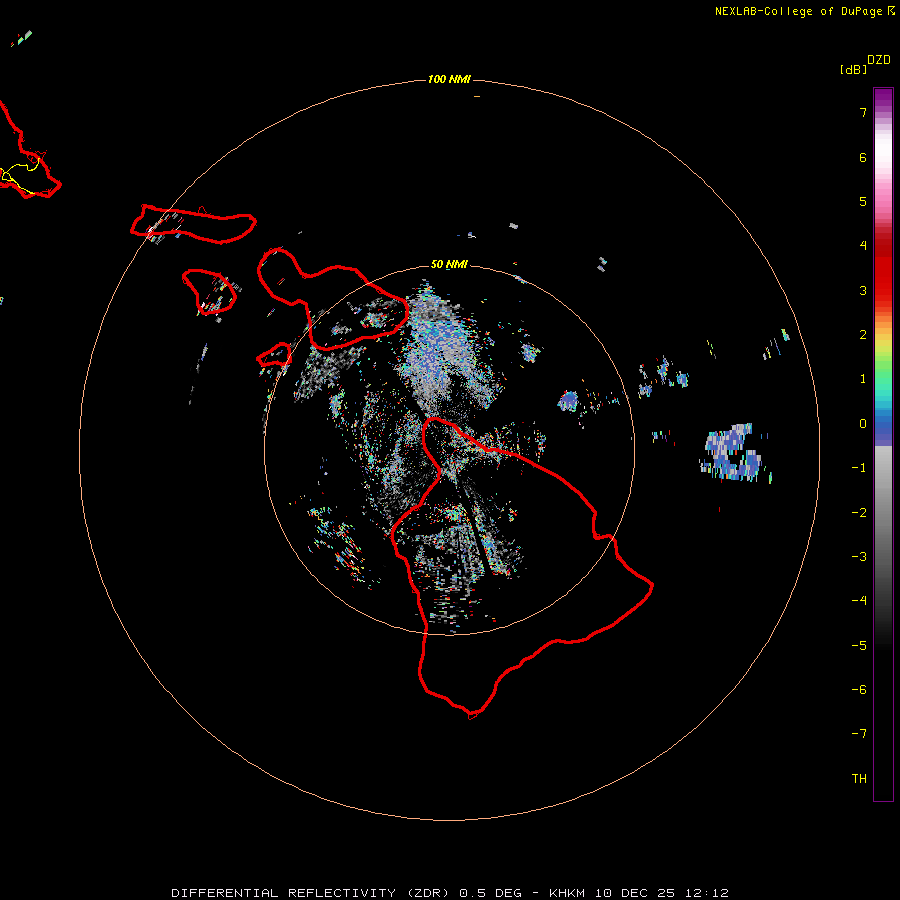Viewport: 900px width, 900px height.
Task: Click the -4 value on the color scale
Action: (x=859, y=601)
